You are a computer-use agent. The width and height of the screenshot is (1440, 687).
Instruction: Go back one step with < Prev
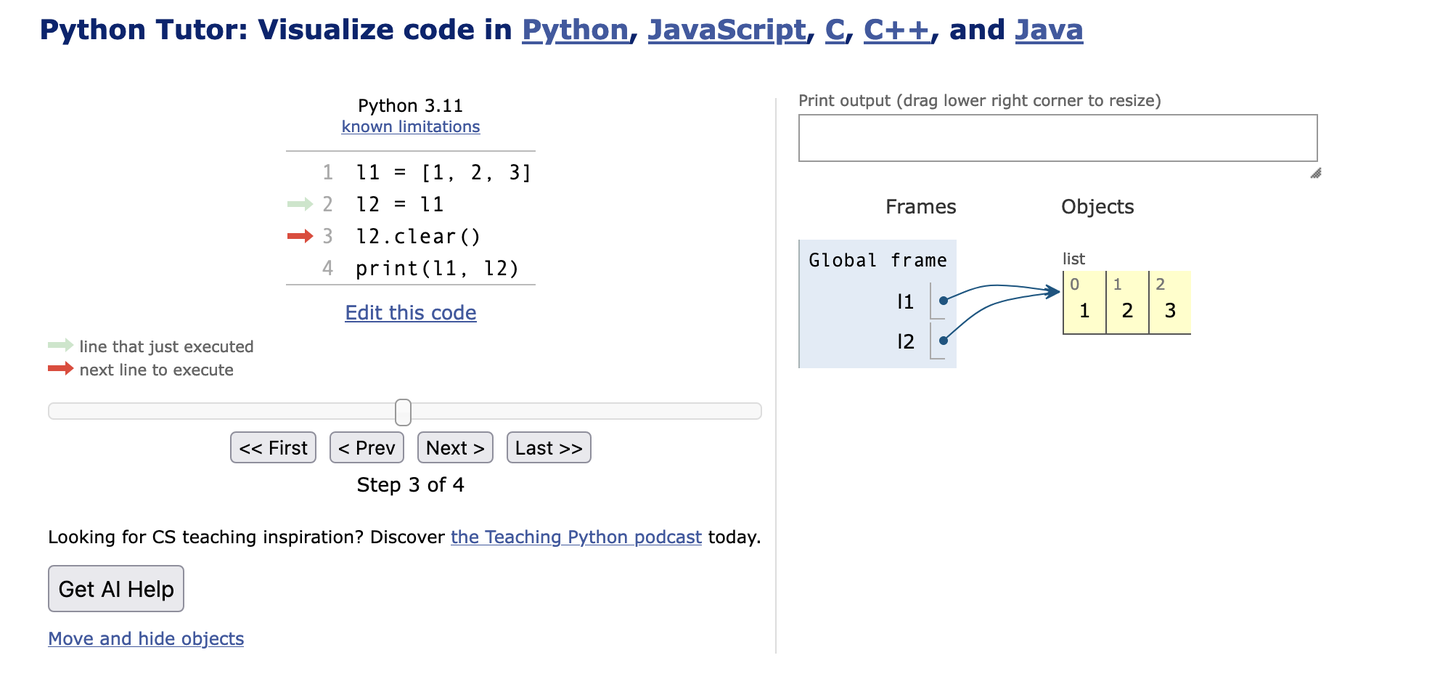[x=366, y=448]
